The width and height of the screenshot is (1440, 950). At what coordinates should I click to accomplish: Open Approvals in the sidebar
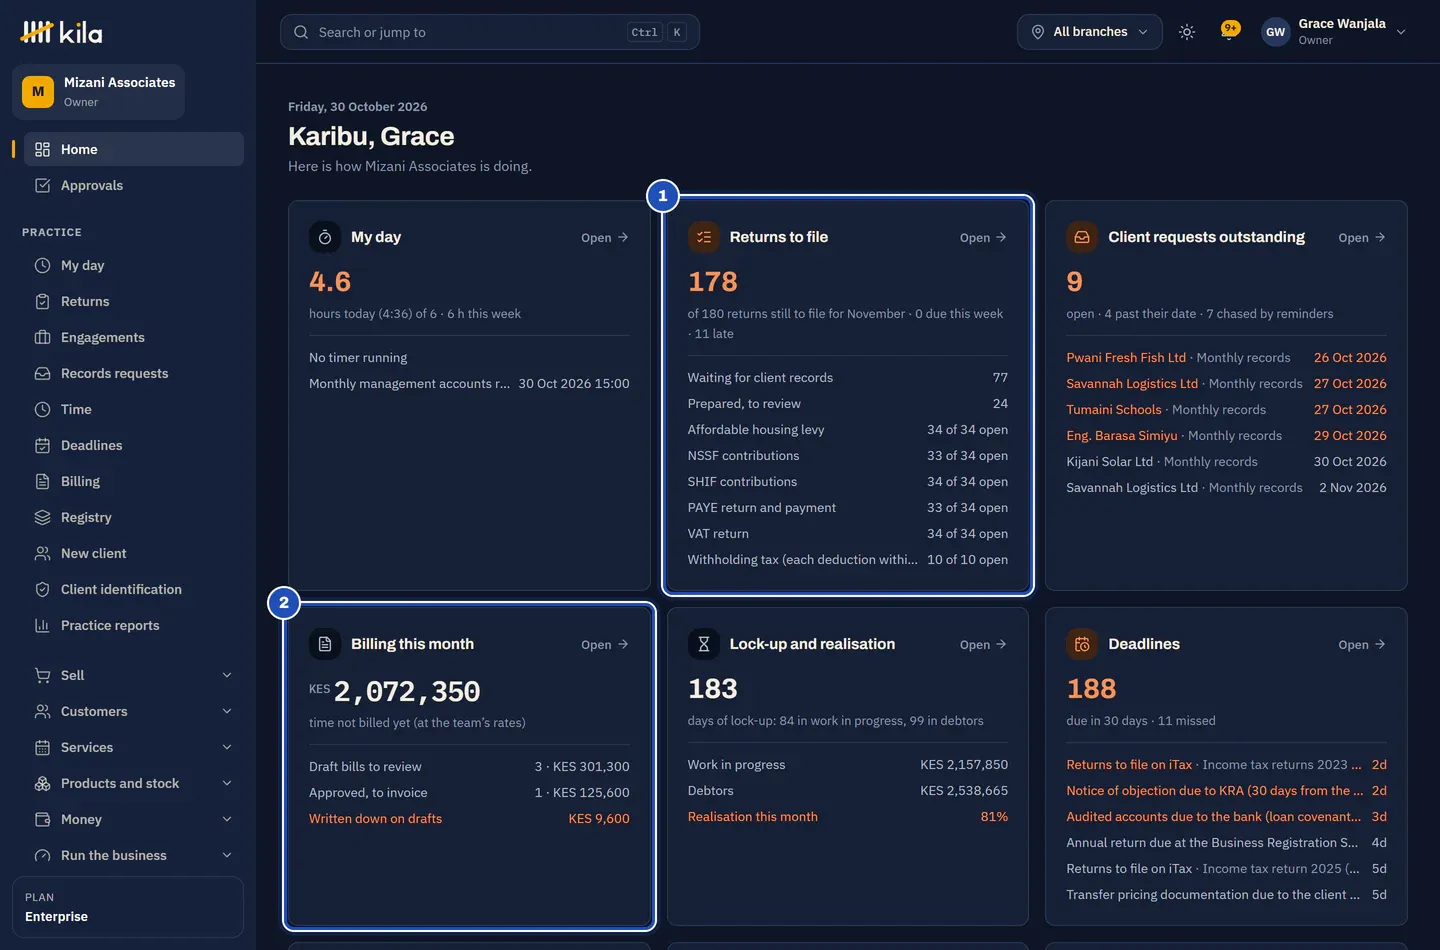(x=134, y=185)
